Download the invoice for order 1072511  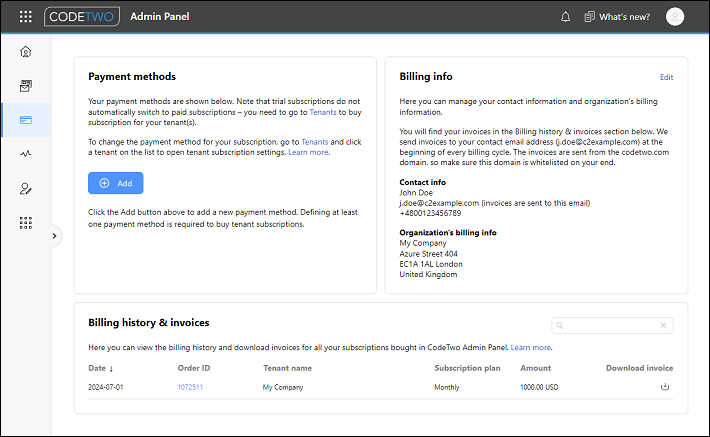tap(665, 386)
